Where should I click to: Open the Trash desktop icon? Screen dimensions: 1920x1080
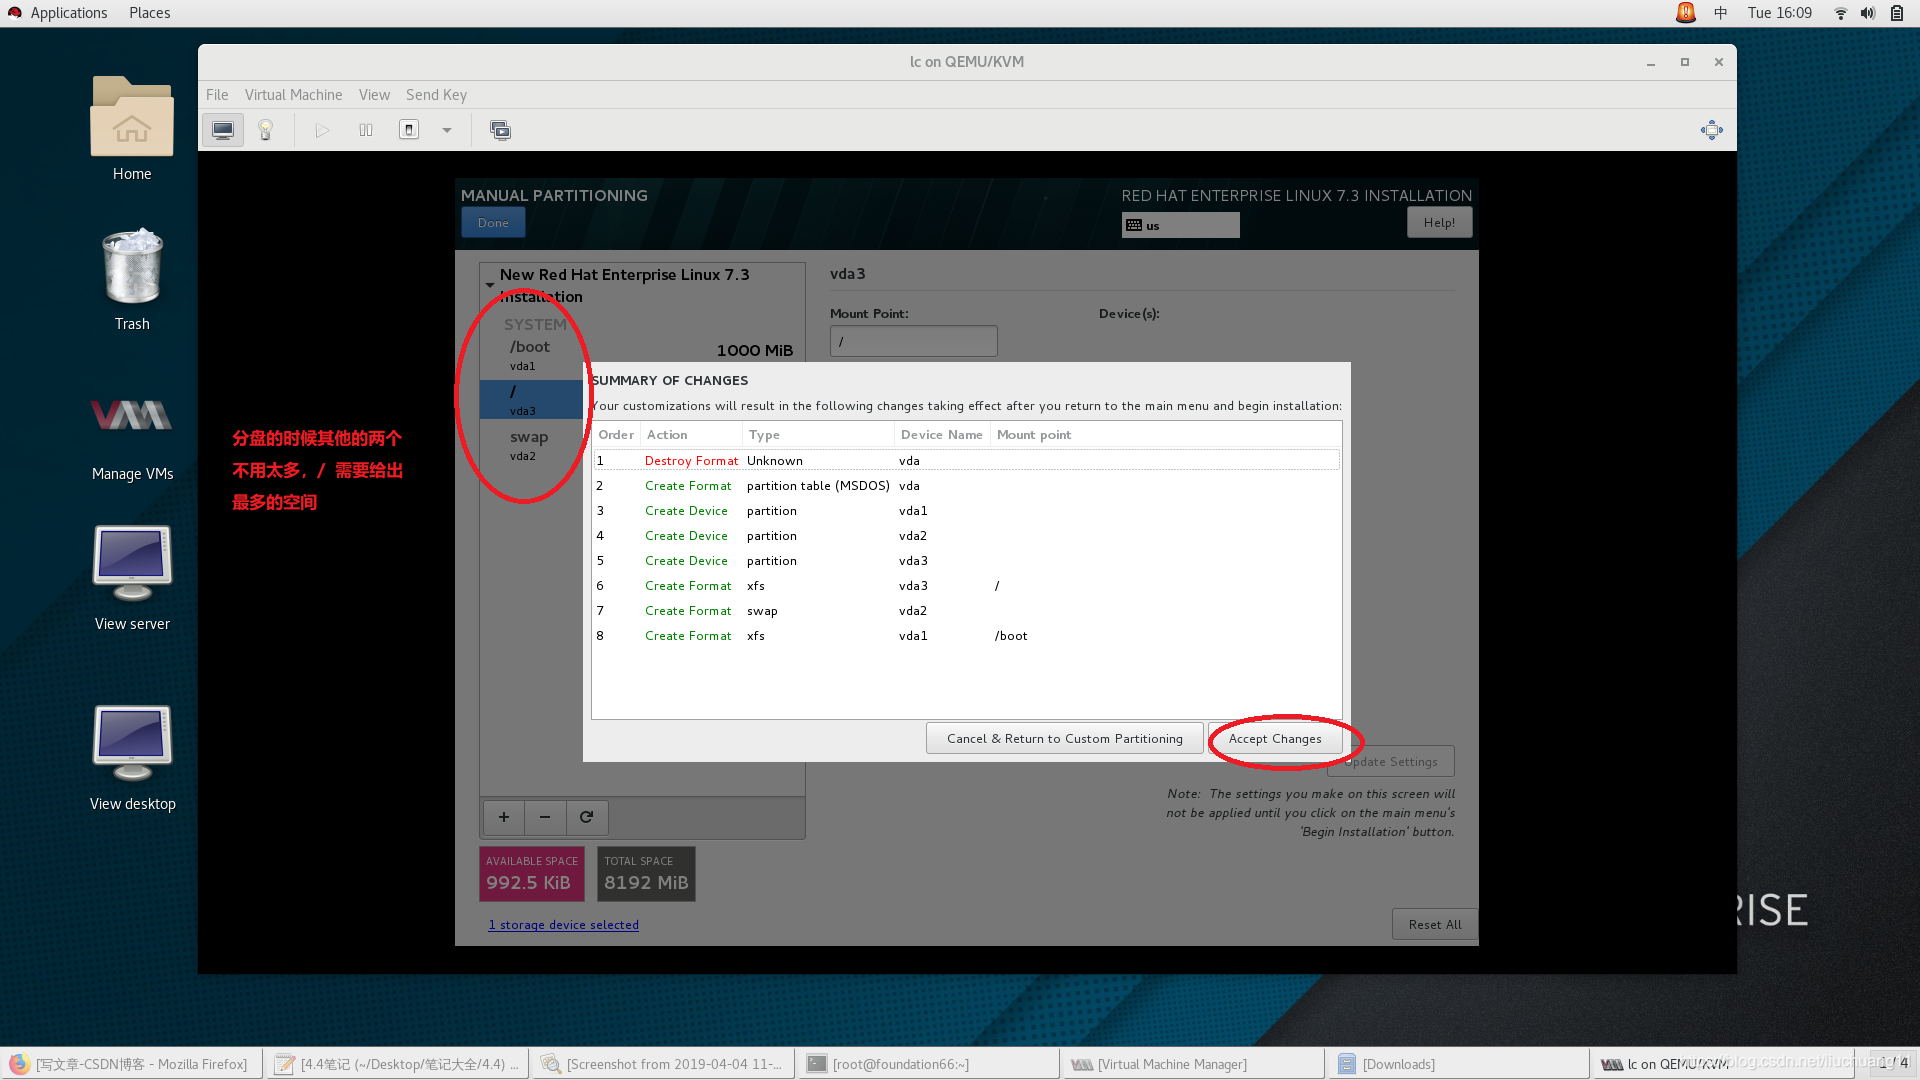click(x=132, y=280)
